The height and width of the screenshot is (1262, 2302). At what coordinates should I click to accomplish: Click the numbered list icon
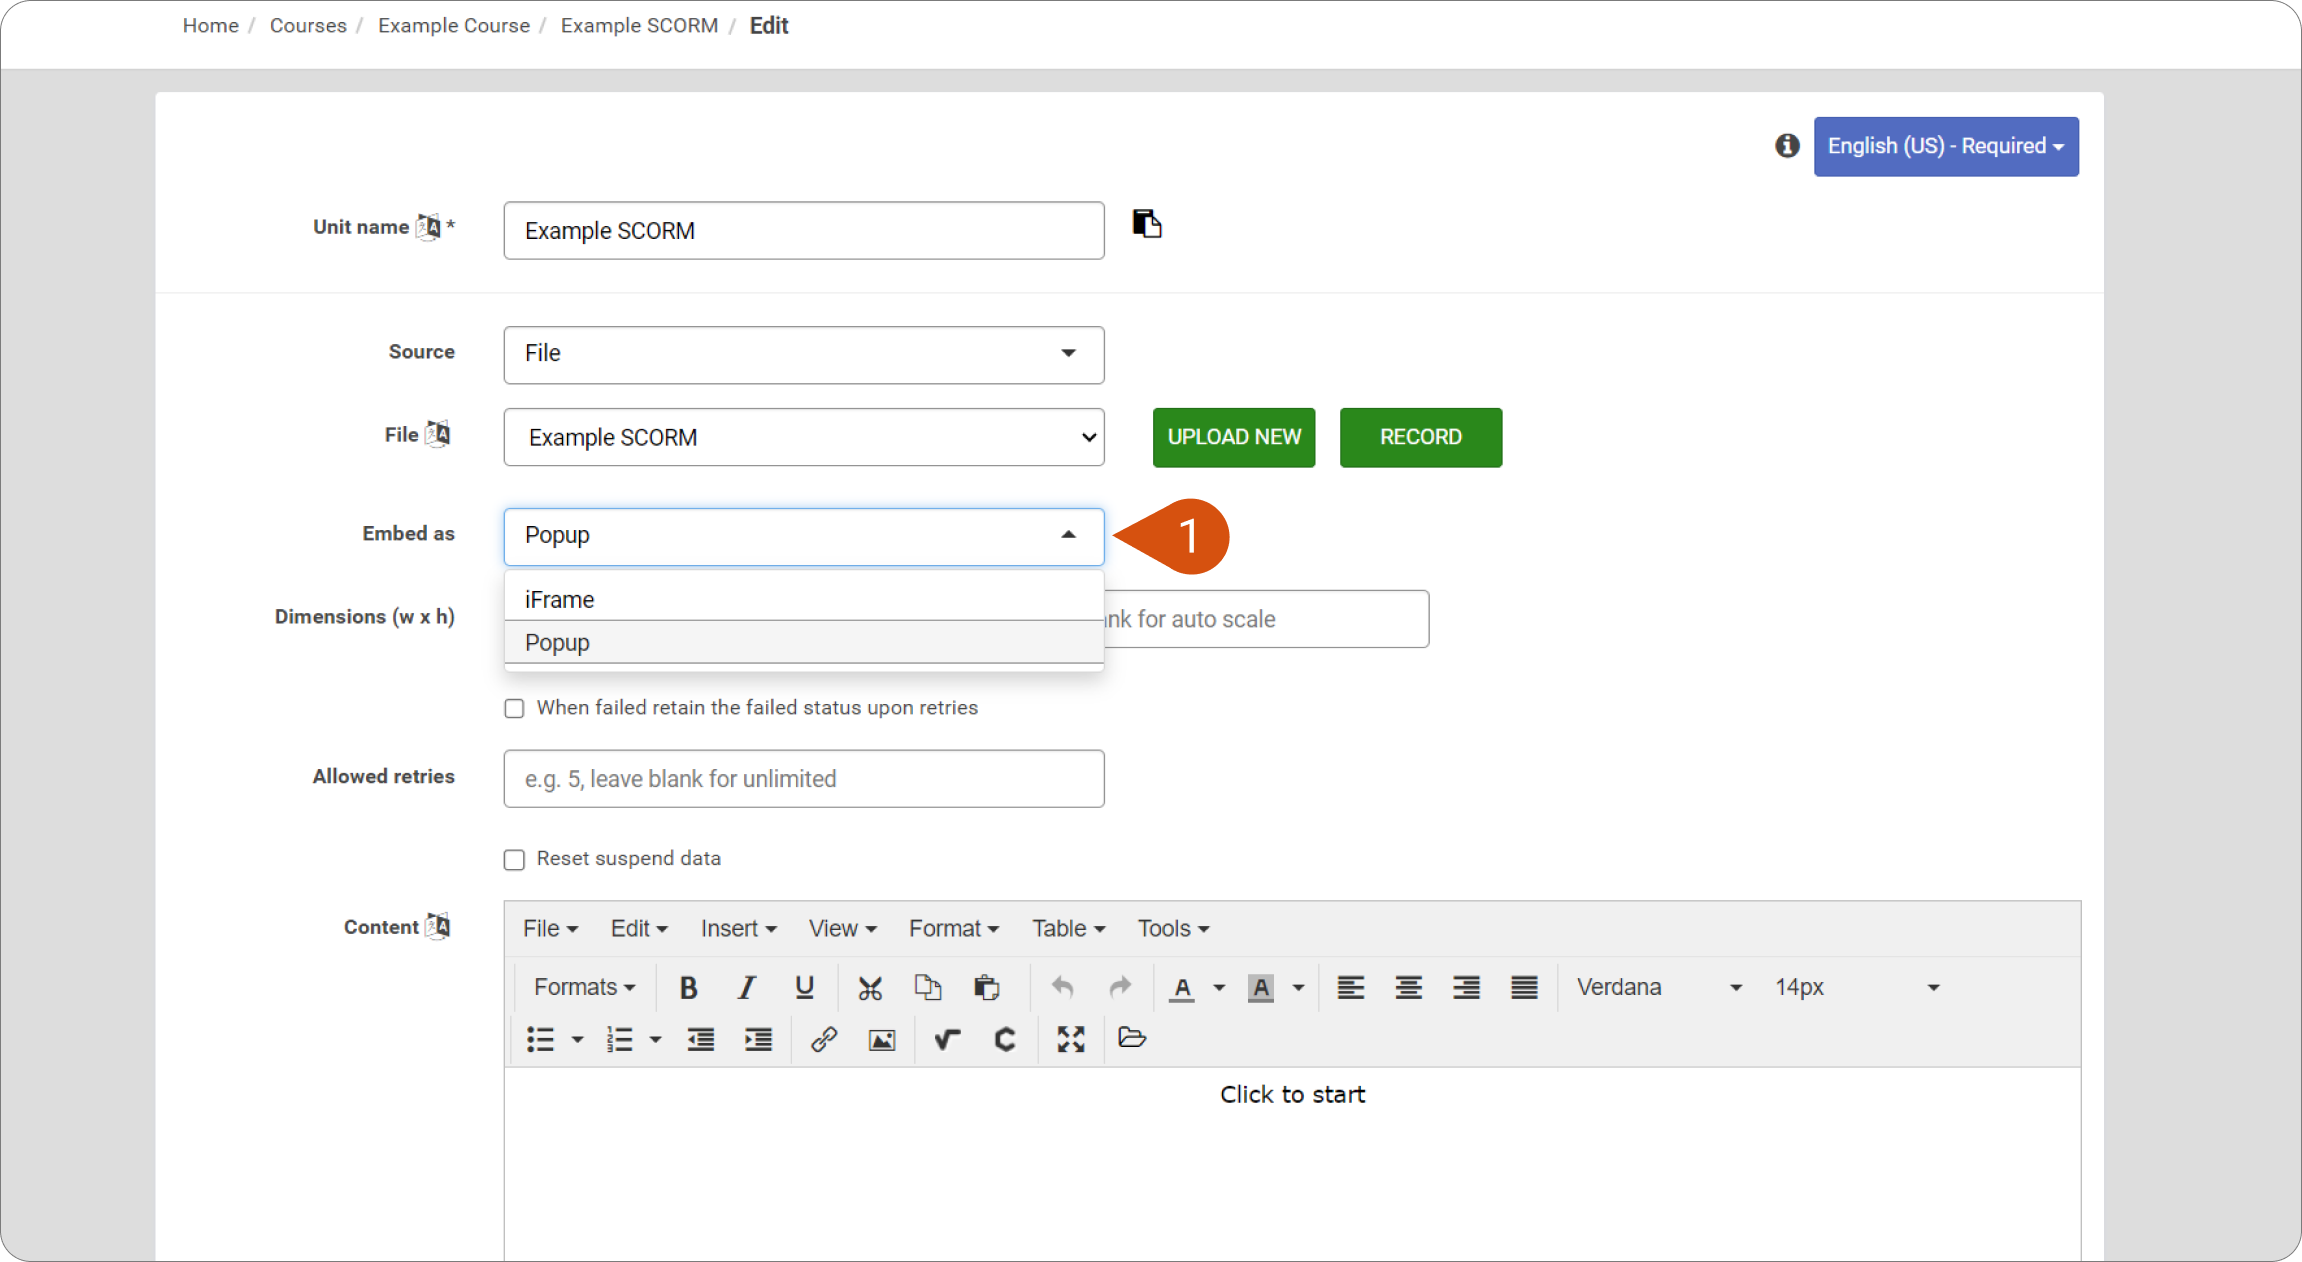pyautogui.click(x=619, y=1040)
